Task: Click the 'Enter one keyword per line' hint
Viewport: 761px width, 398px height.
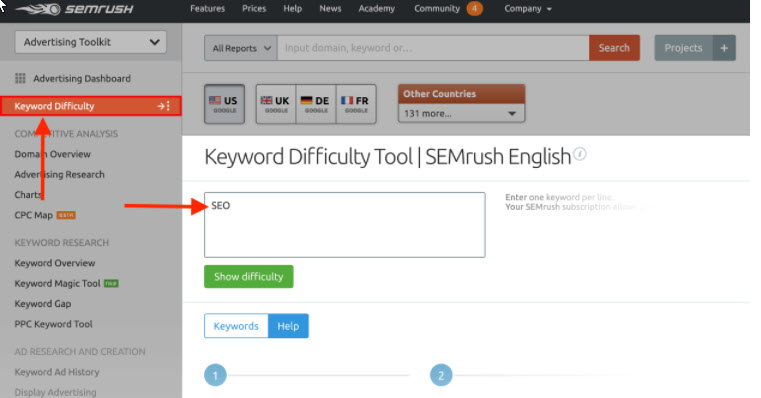Action: 559,197
